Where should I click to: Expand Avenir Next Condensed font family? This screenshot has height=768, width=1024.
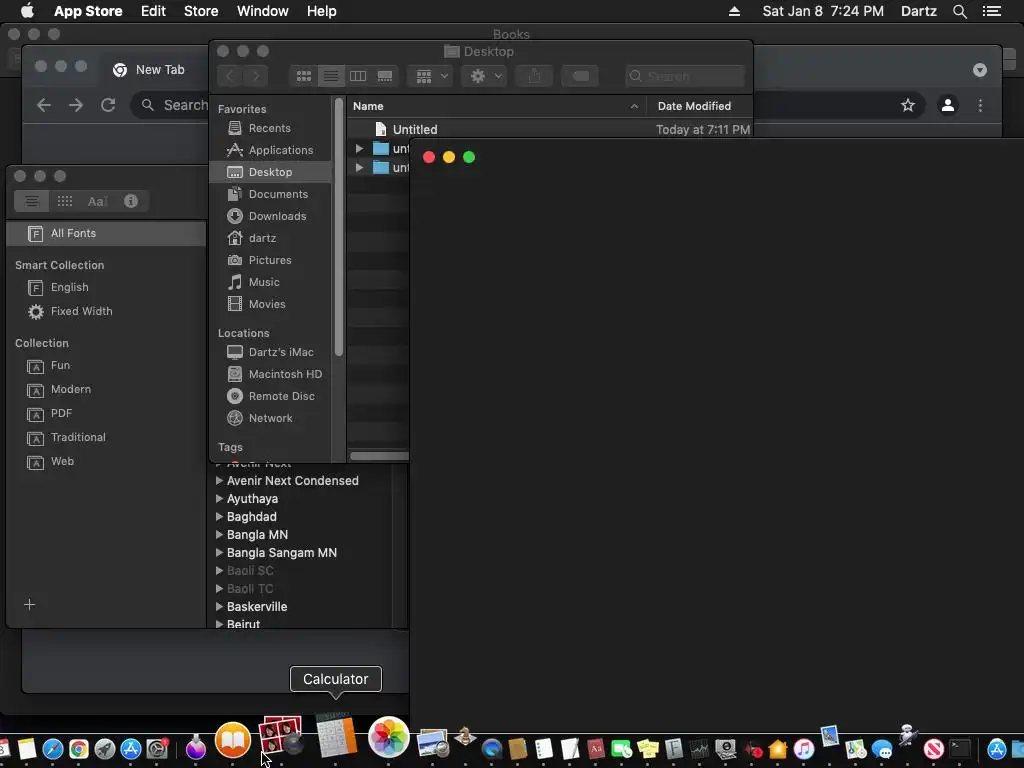pos(219,481)
